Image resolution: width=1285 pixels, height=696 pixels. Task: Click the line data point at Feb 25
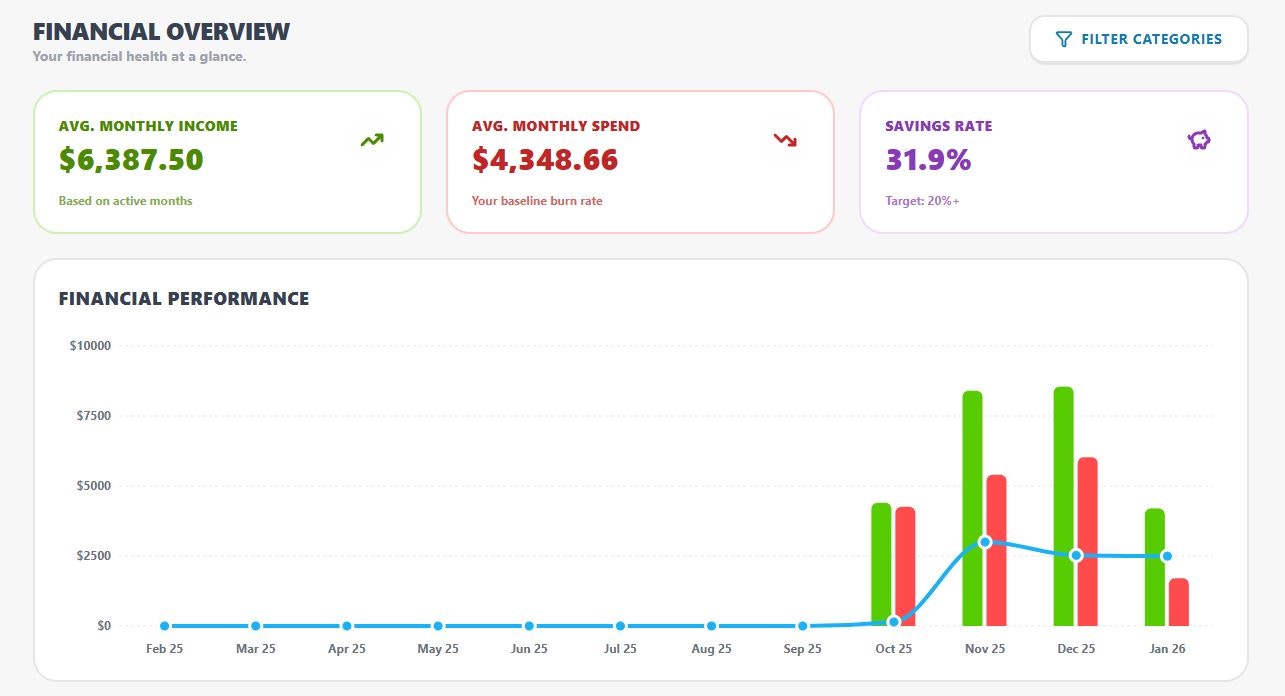(x=163, y=624)
